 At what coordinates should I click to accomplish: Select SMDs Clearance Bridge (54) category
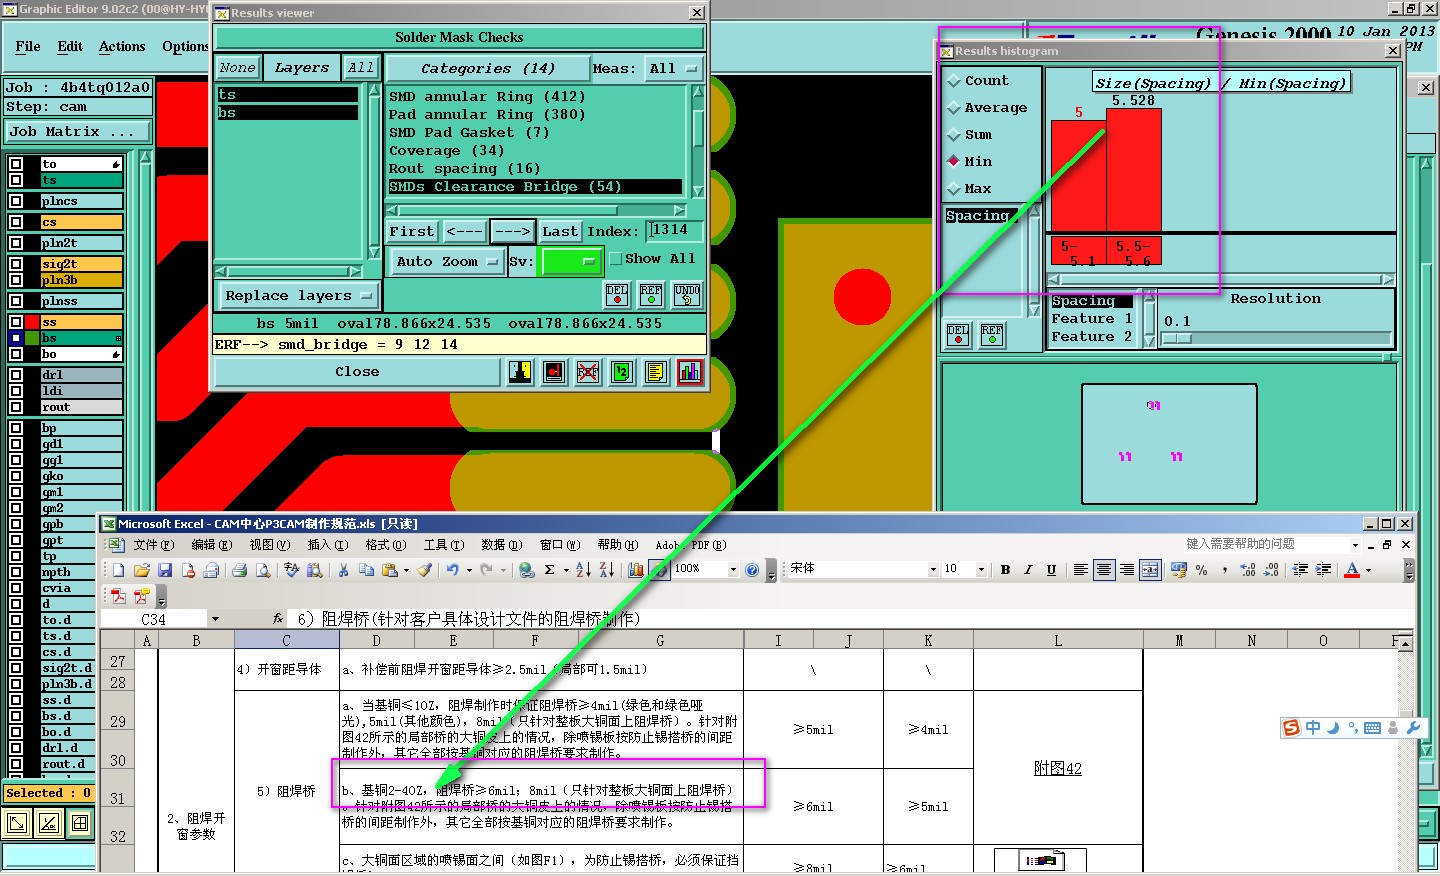pos(535,187)
